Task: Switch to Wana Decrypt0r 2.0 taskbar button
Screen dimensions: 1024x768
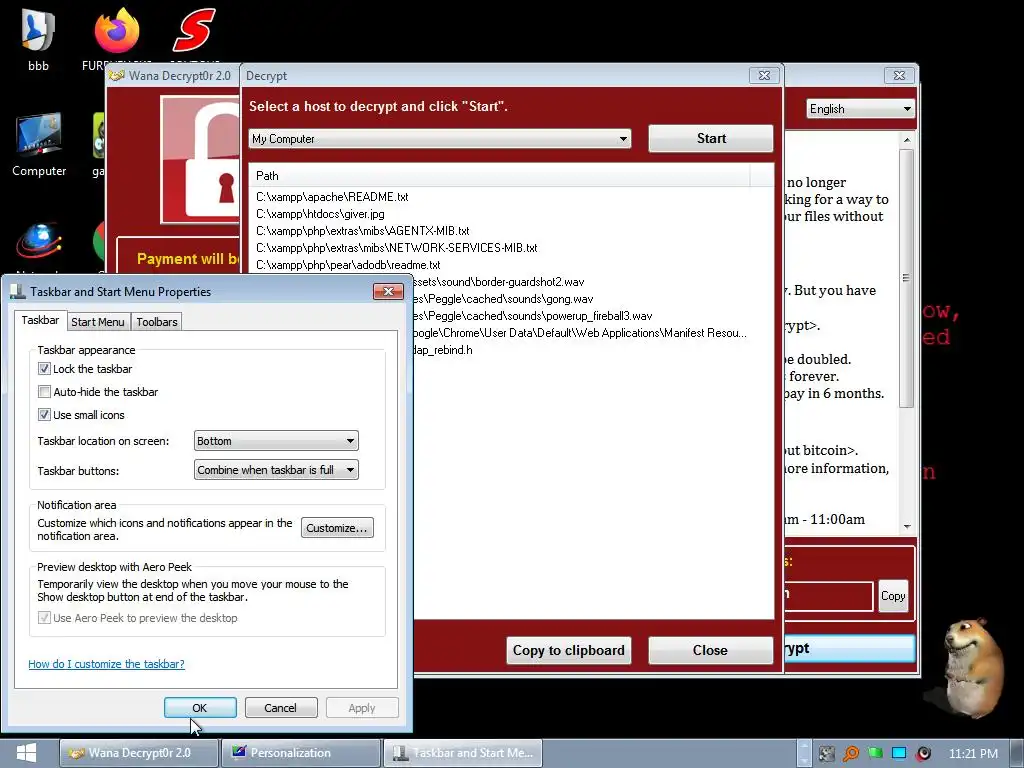Action: click(138, 753)
